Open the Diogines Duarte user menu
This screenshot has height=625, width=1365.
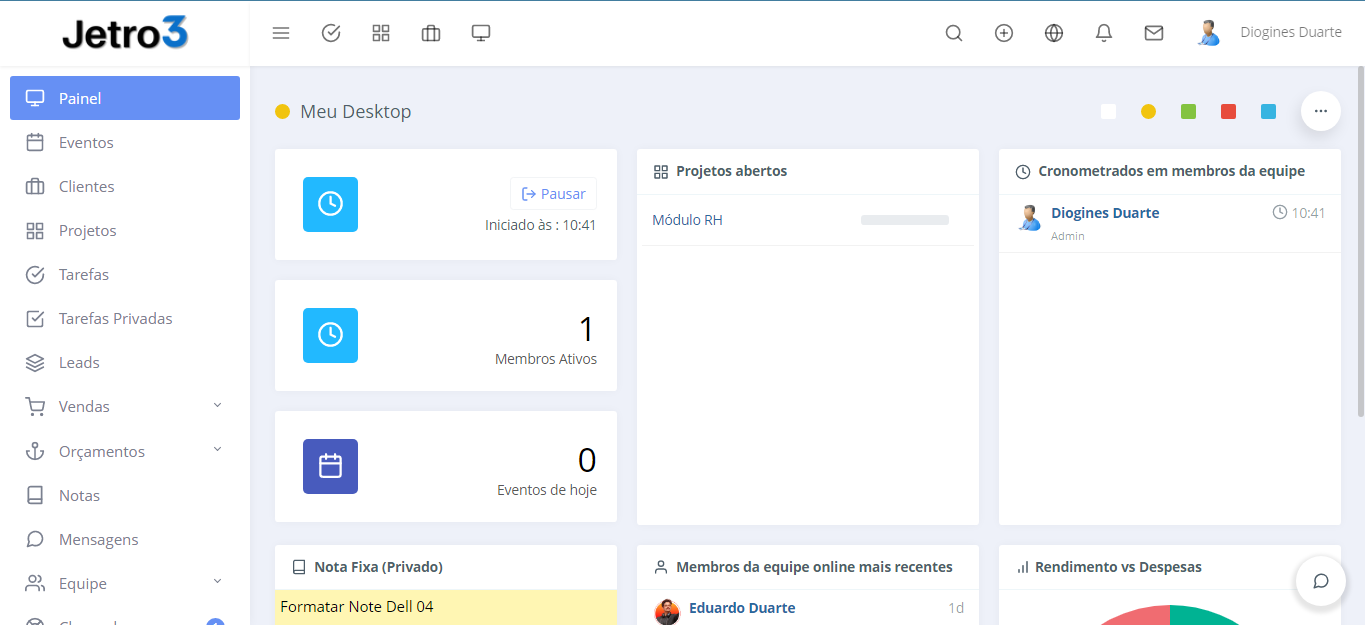1270,33
